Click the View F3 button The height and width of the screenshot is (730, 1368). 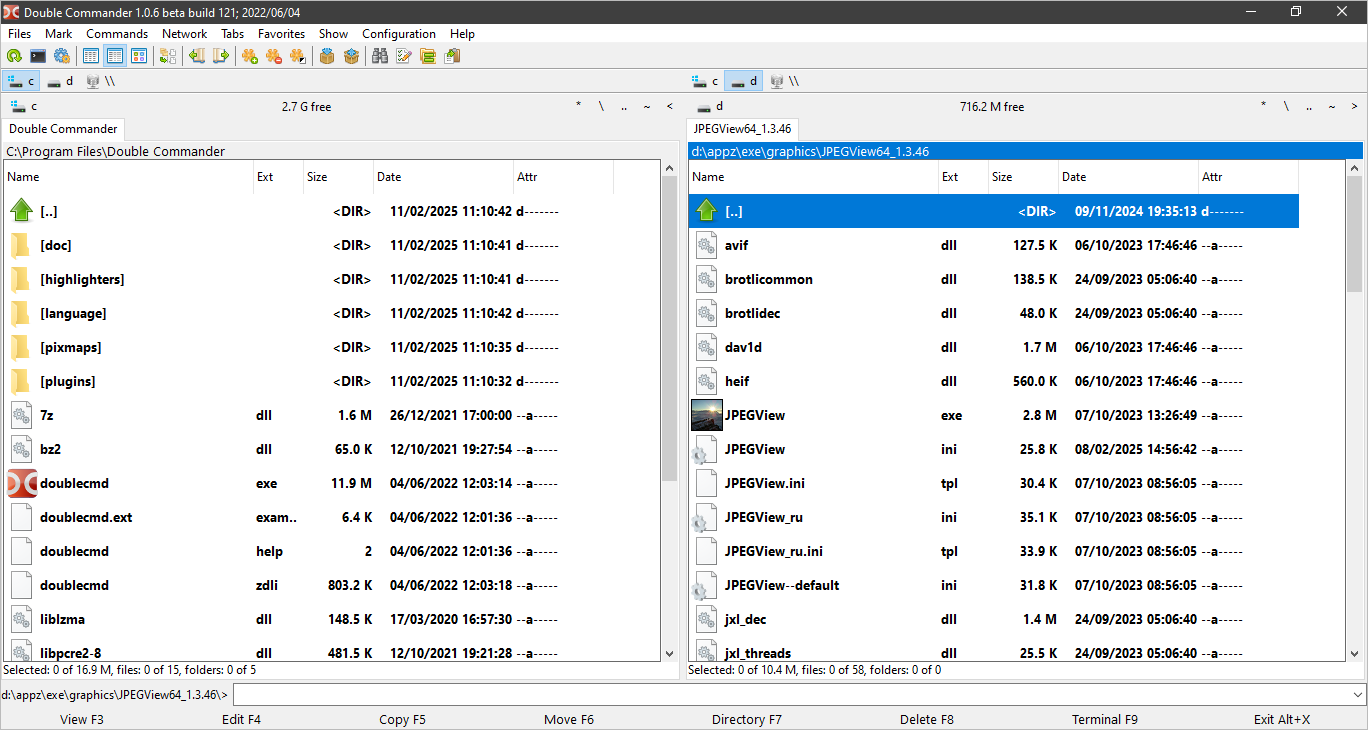[82, 719]
